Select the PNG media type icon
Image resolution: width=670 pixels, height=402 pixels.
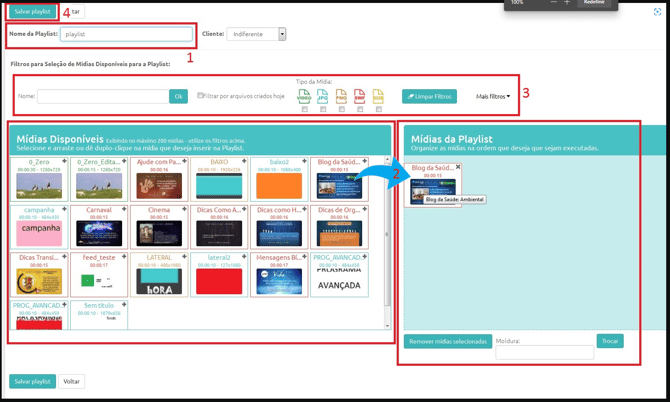[341, 97]
